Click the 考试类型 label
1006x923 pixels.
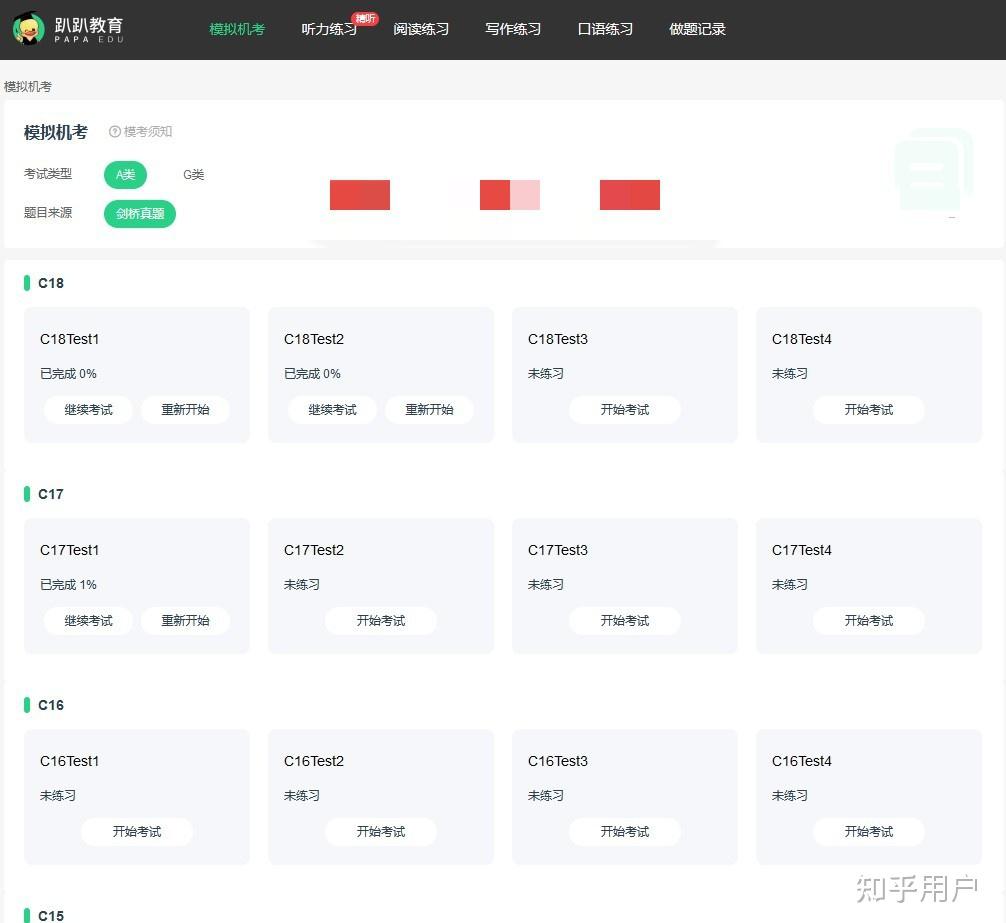pyautogui.click(x=48, y=174)
